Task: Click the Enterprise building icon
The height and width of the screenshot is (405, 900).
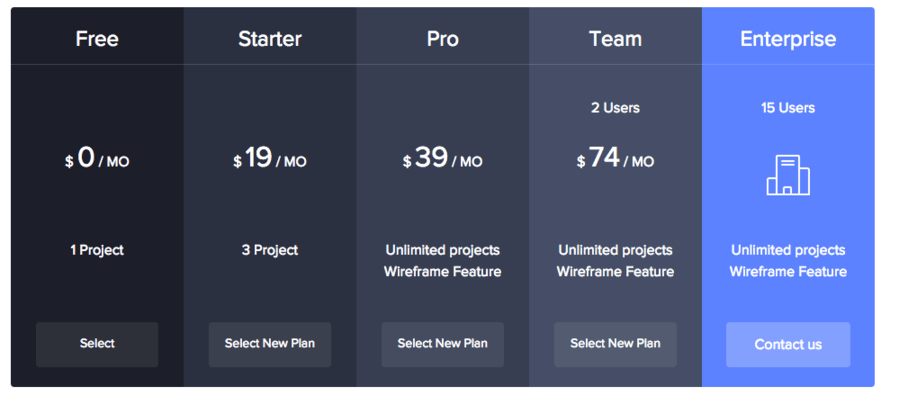Action: click(788, 175)
